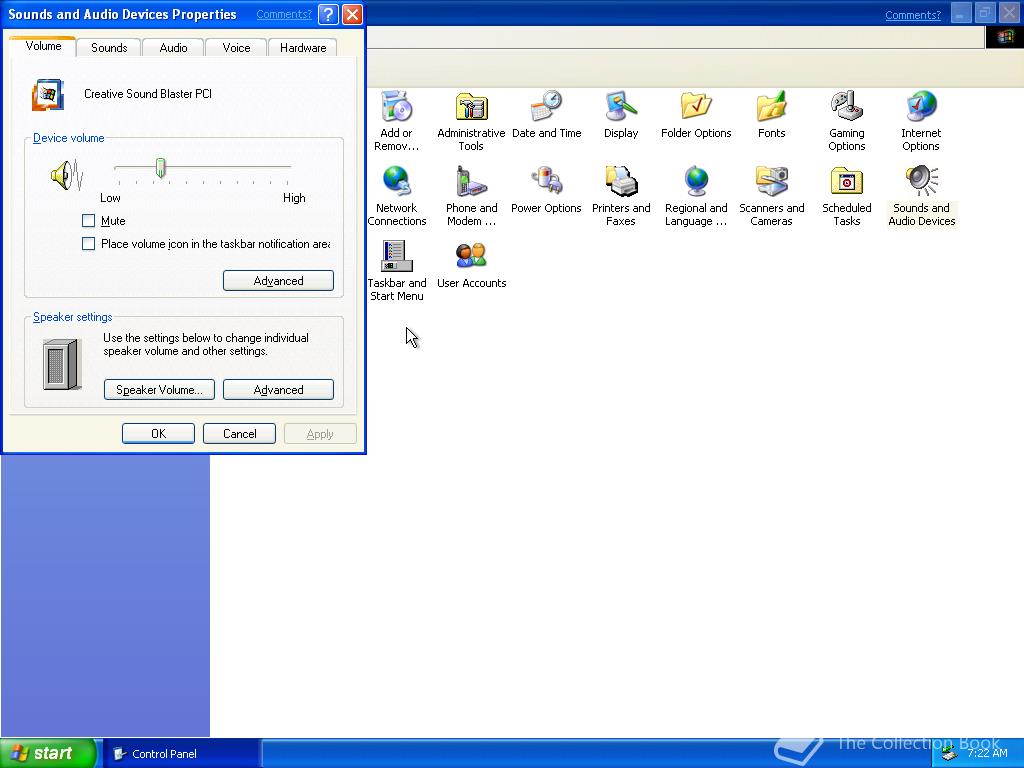Click the Comments? link in dialog title
1024x768 pixels.
(x=284, y=14)
